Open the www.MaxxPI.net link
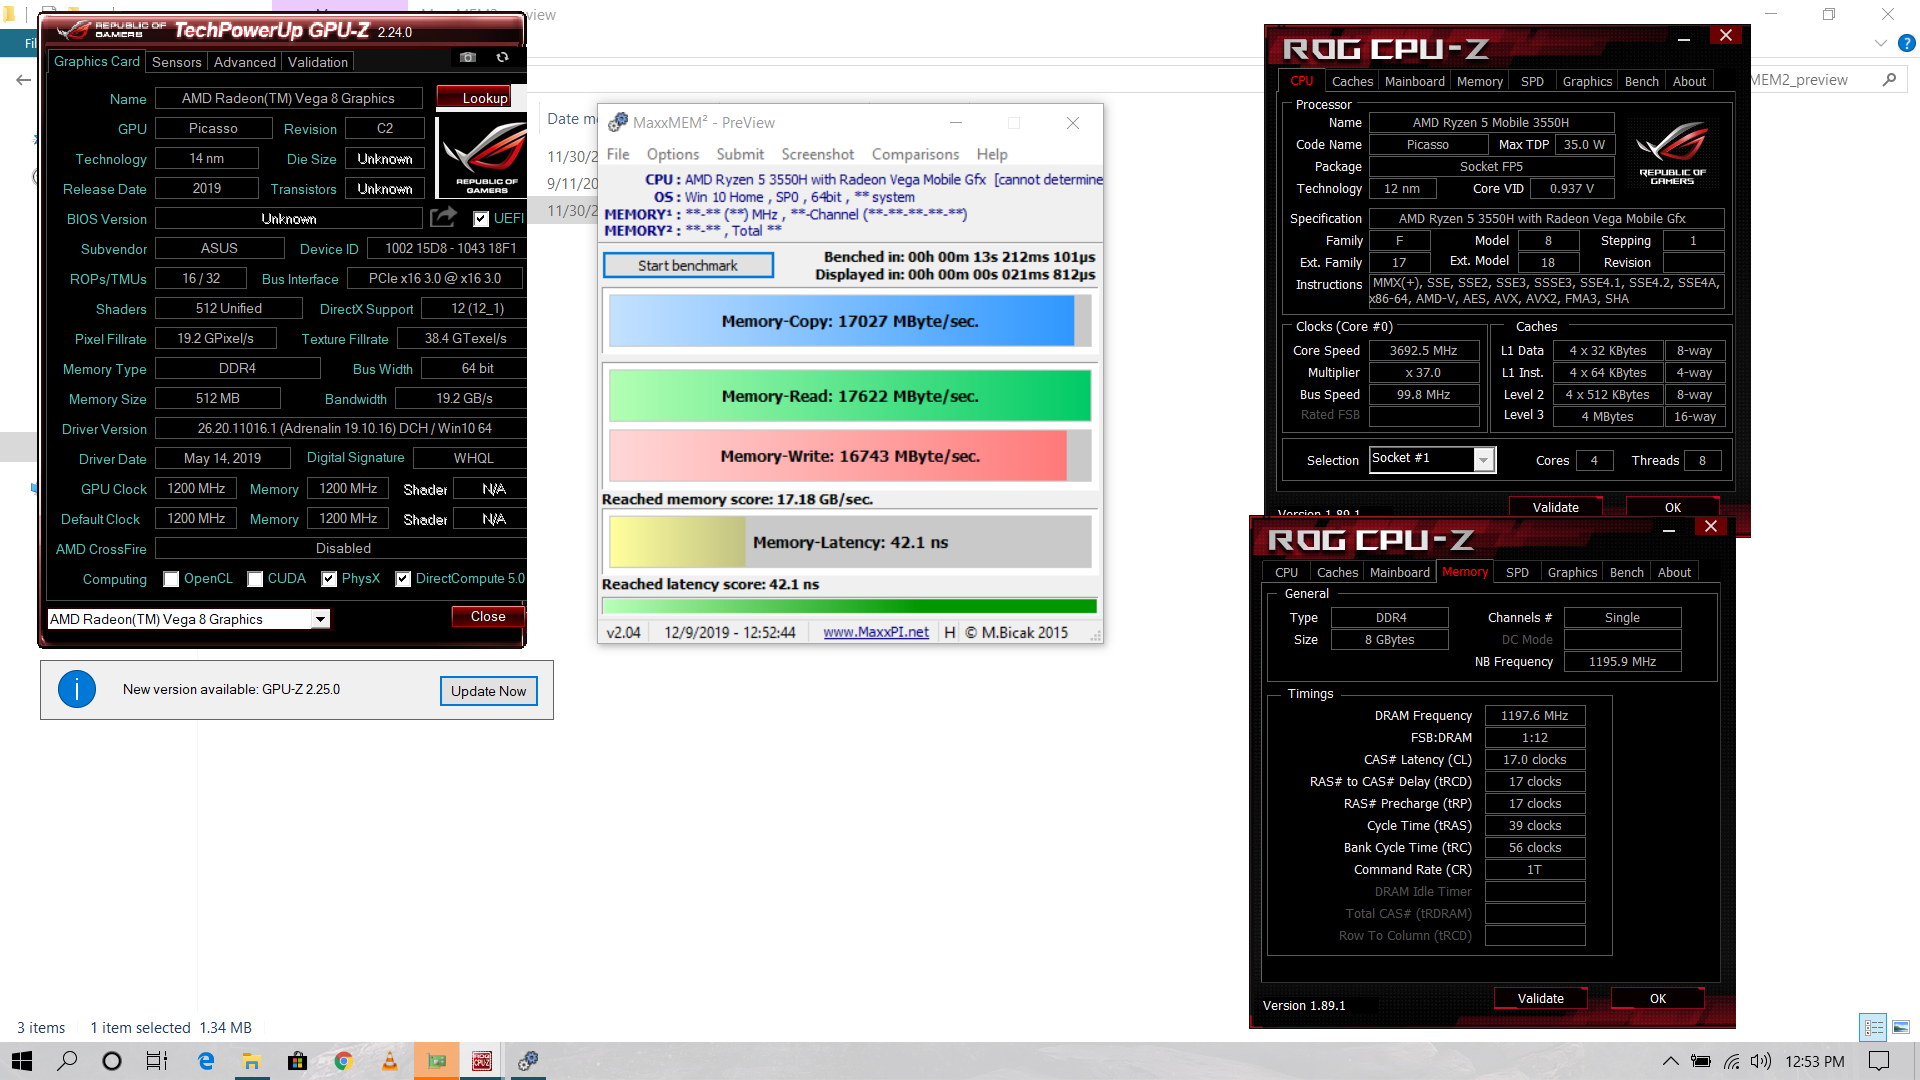1920x1080 pixels. 876,632
